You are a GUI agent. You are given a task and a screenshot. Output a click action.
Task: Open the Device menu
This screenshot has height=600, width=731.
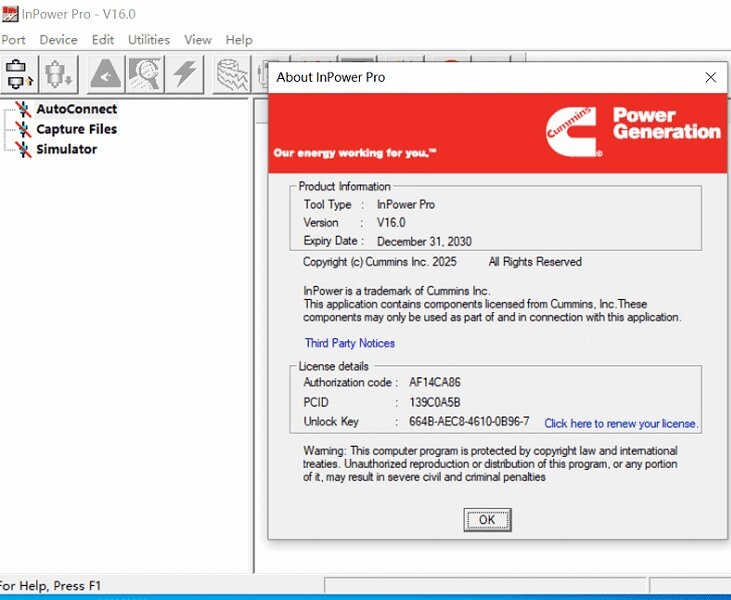click(x=58, y=40)
